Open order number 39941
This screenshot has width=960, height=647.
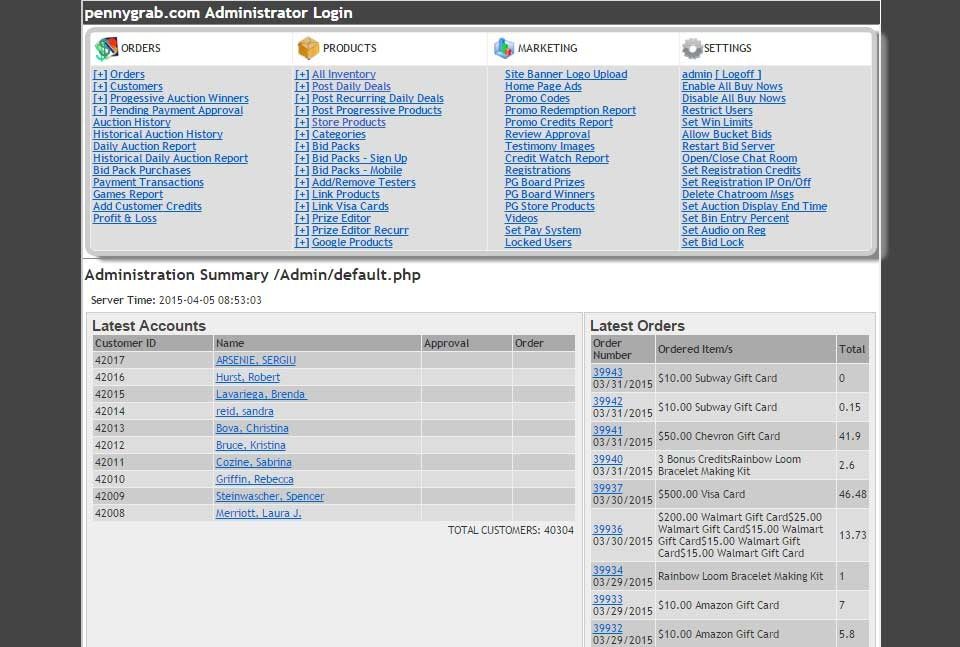(x=607, y=430)
